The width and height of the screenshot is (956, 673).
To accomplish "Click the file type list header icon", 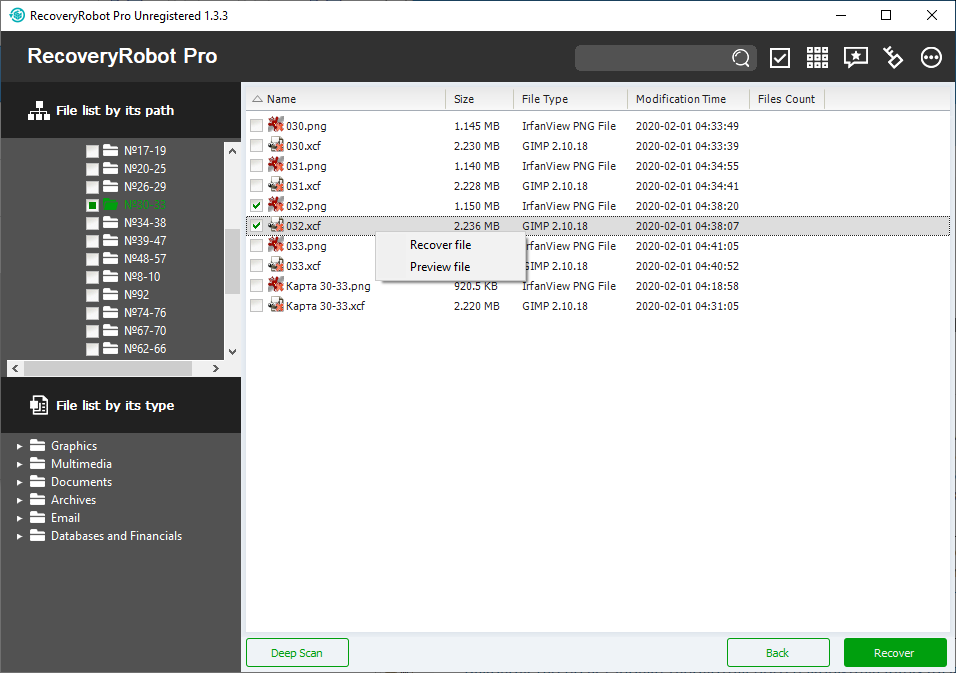I will coord(38,405).
